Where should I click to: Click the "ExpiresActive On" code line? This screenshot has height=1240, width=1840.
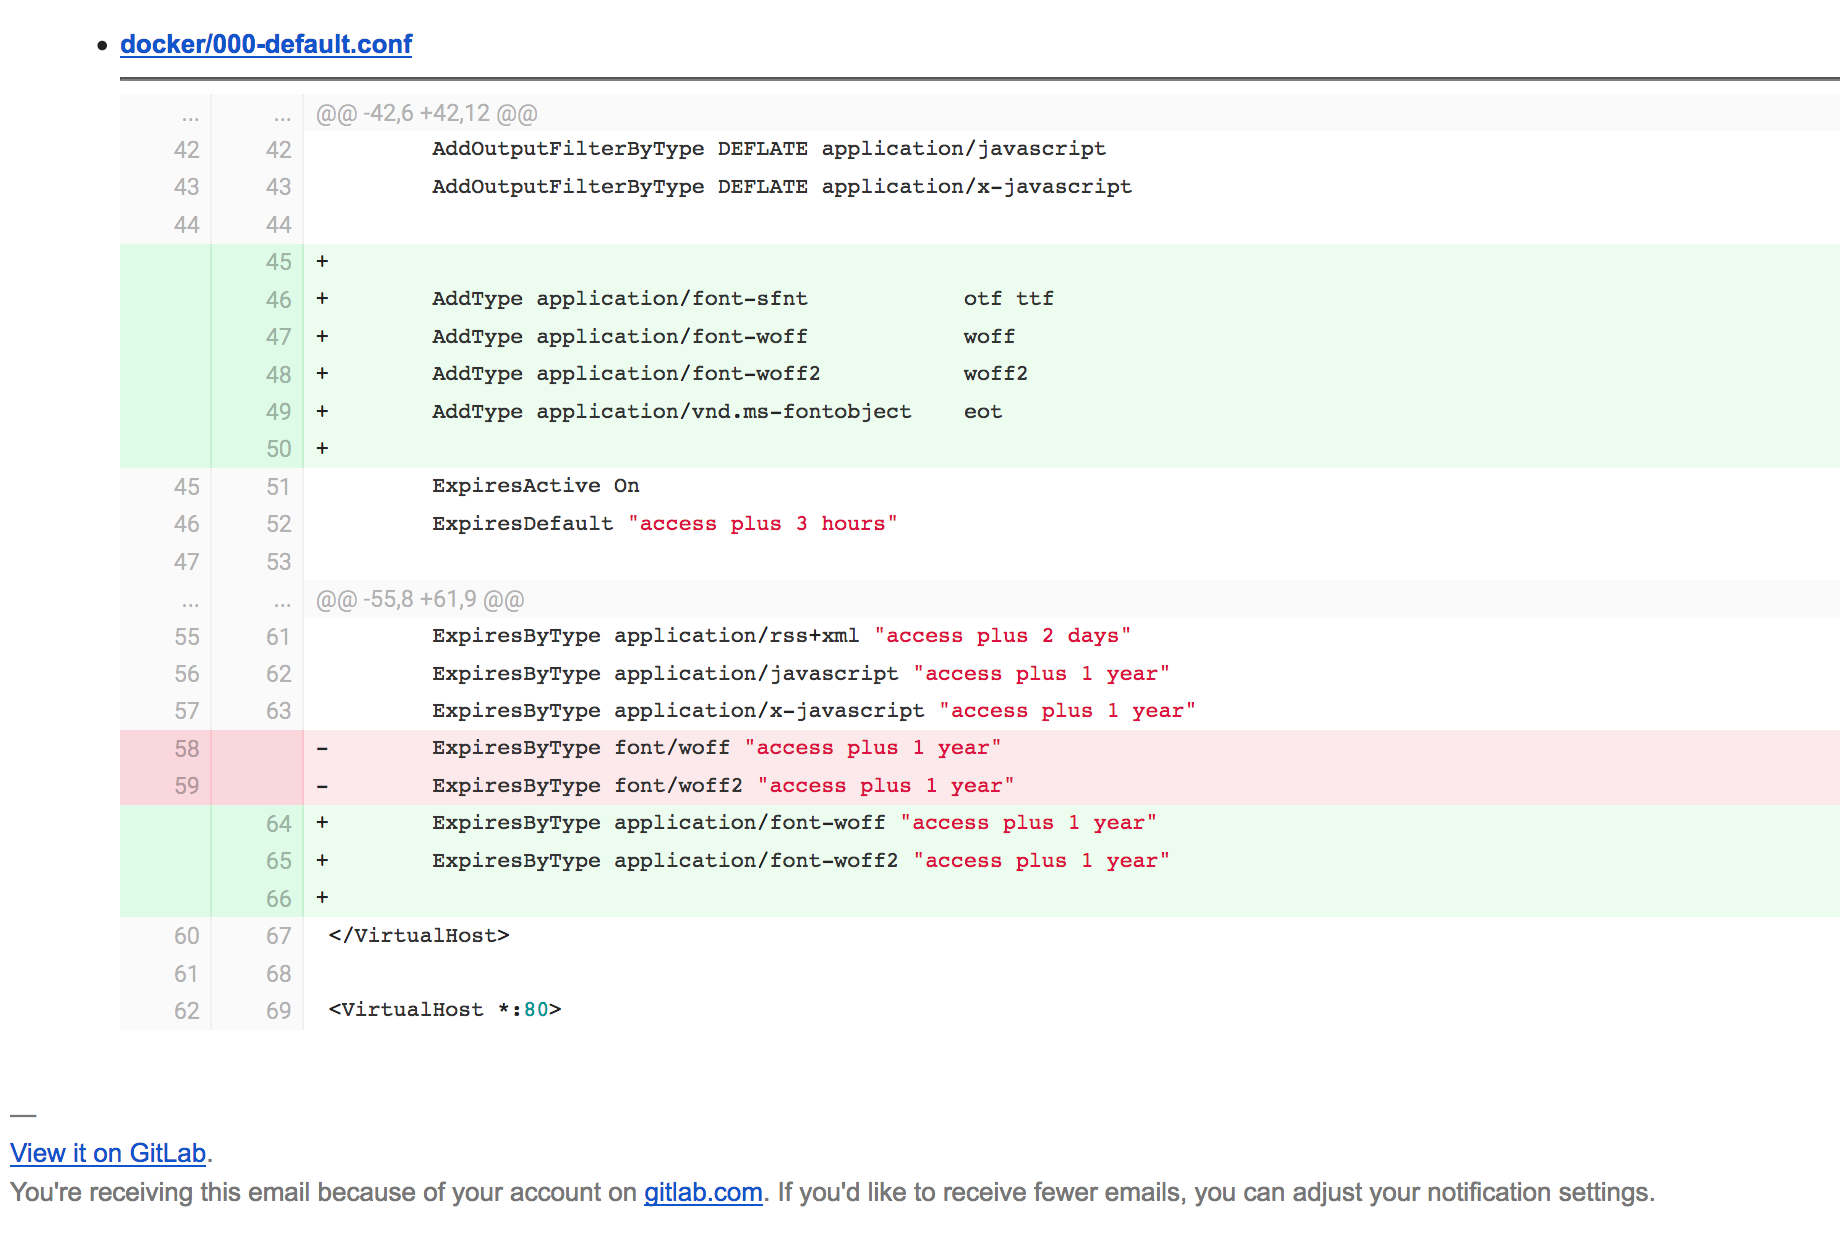[x=535, y=486]
